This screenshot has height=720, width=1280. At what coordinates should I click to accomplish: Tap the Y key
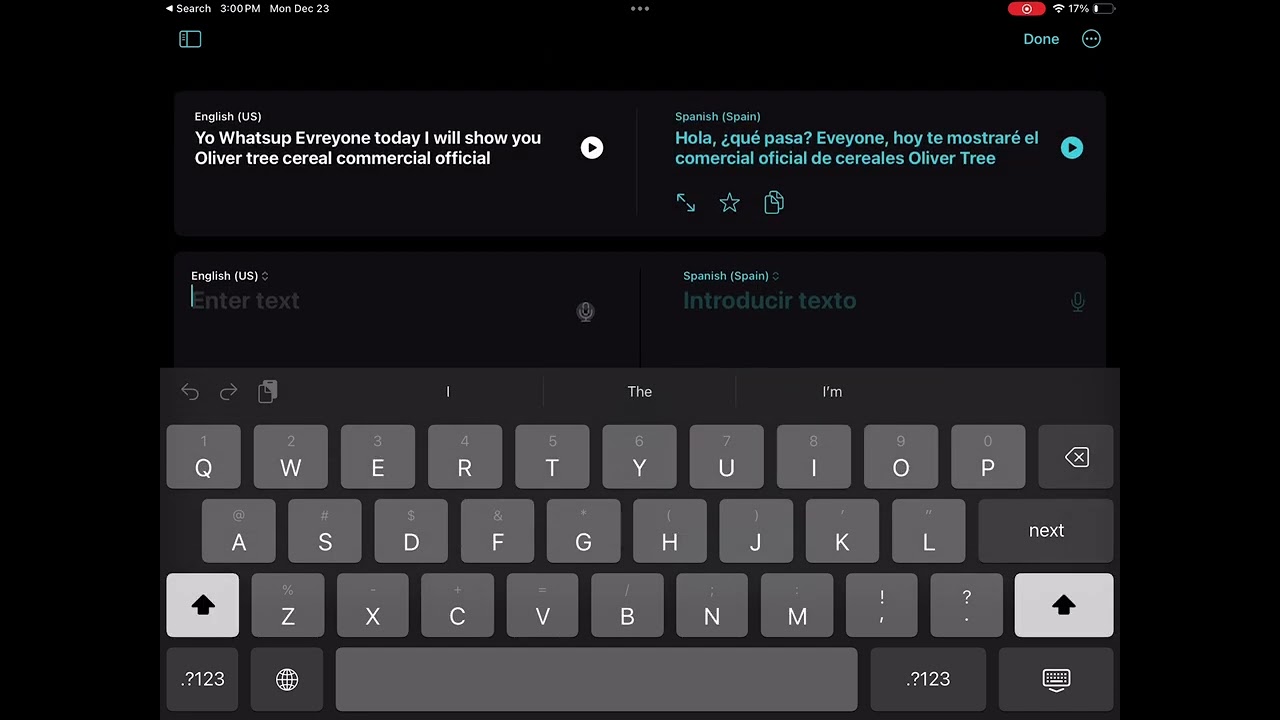pos(639,457)
